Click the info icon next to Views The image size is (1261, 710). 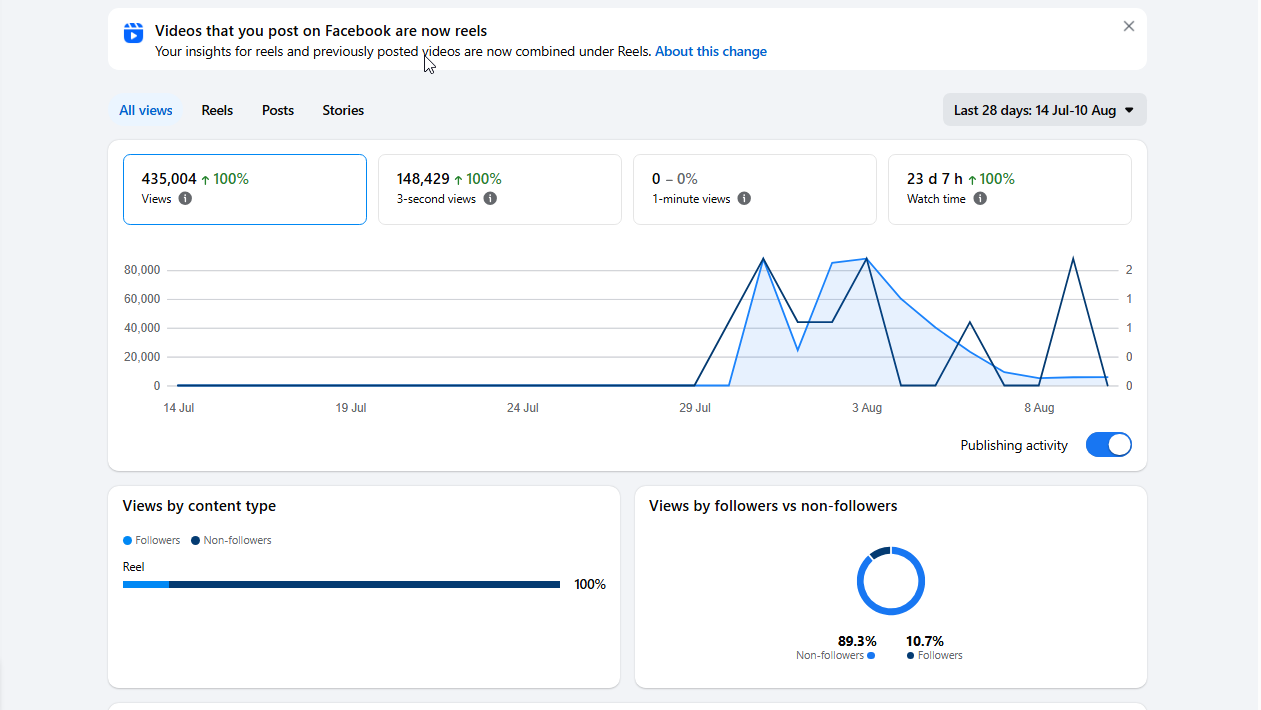coord(185,199)
